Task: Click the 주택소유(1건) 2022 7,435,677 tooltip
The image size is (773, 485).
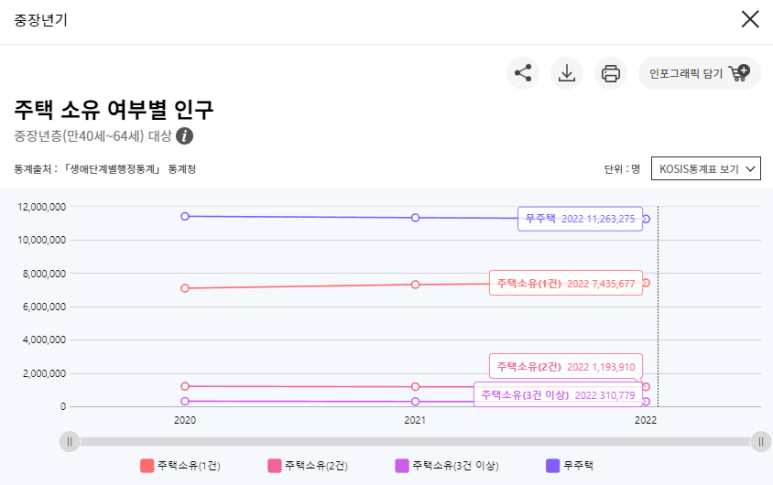Action: pyautogui.click(x=566, y=283)
